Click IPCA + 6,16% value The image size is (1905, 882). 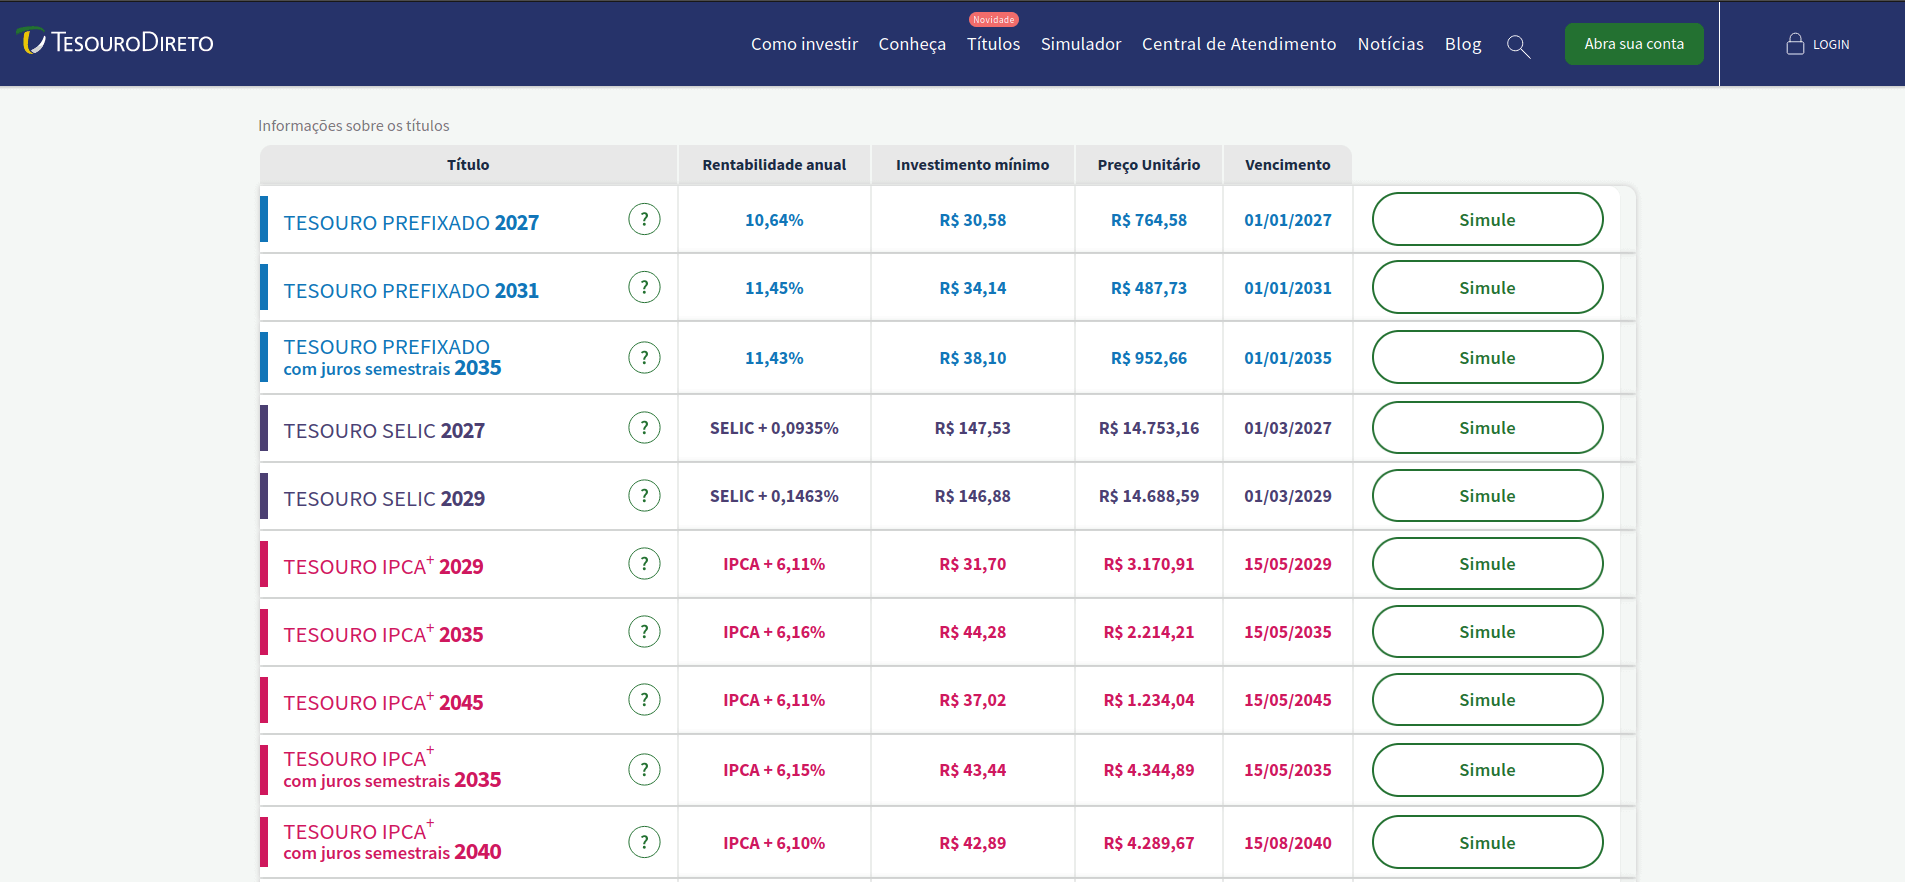pos(774,632)
